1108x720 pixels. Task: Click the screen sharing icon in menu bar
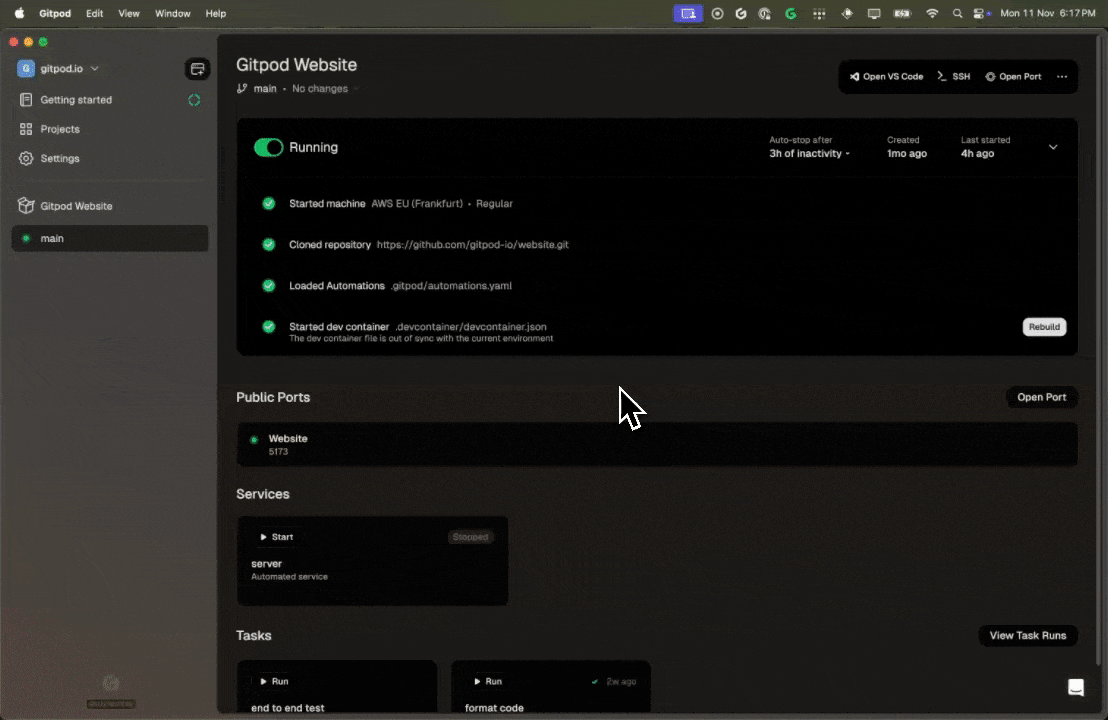tap(688, 13)
